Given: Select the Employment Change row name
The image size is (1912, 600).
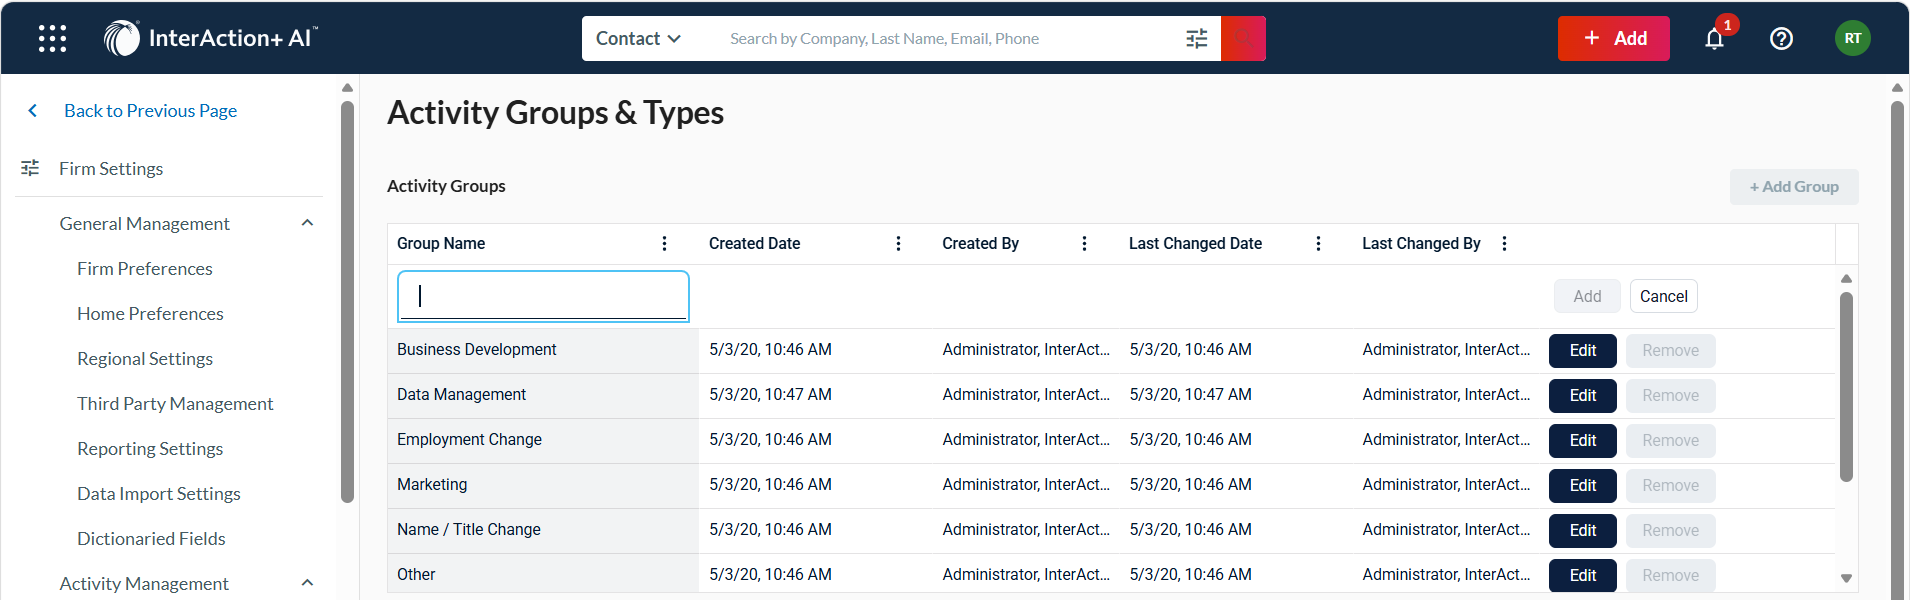Looking at the screenshot, I should tap(469, 439).
